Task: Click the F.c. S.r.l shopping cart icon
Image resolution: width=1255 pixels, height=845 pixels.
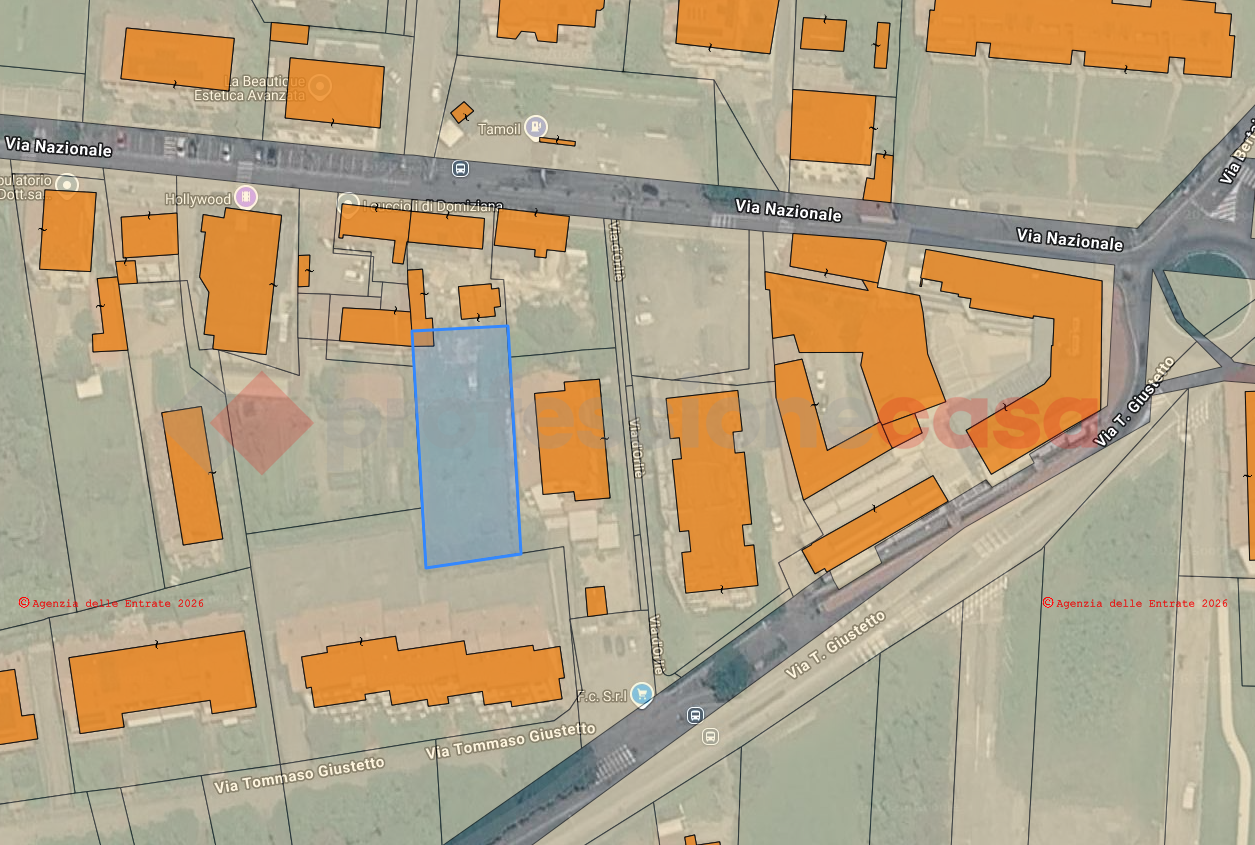Action: pyautogui.click(x=642, y=693)
